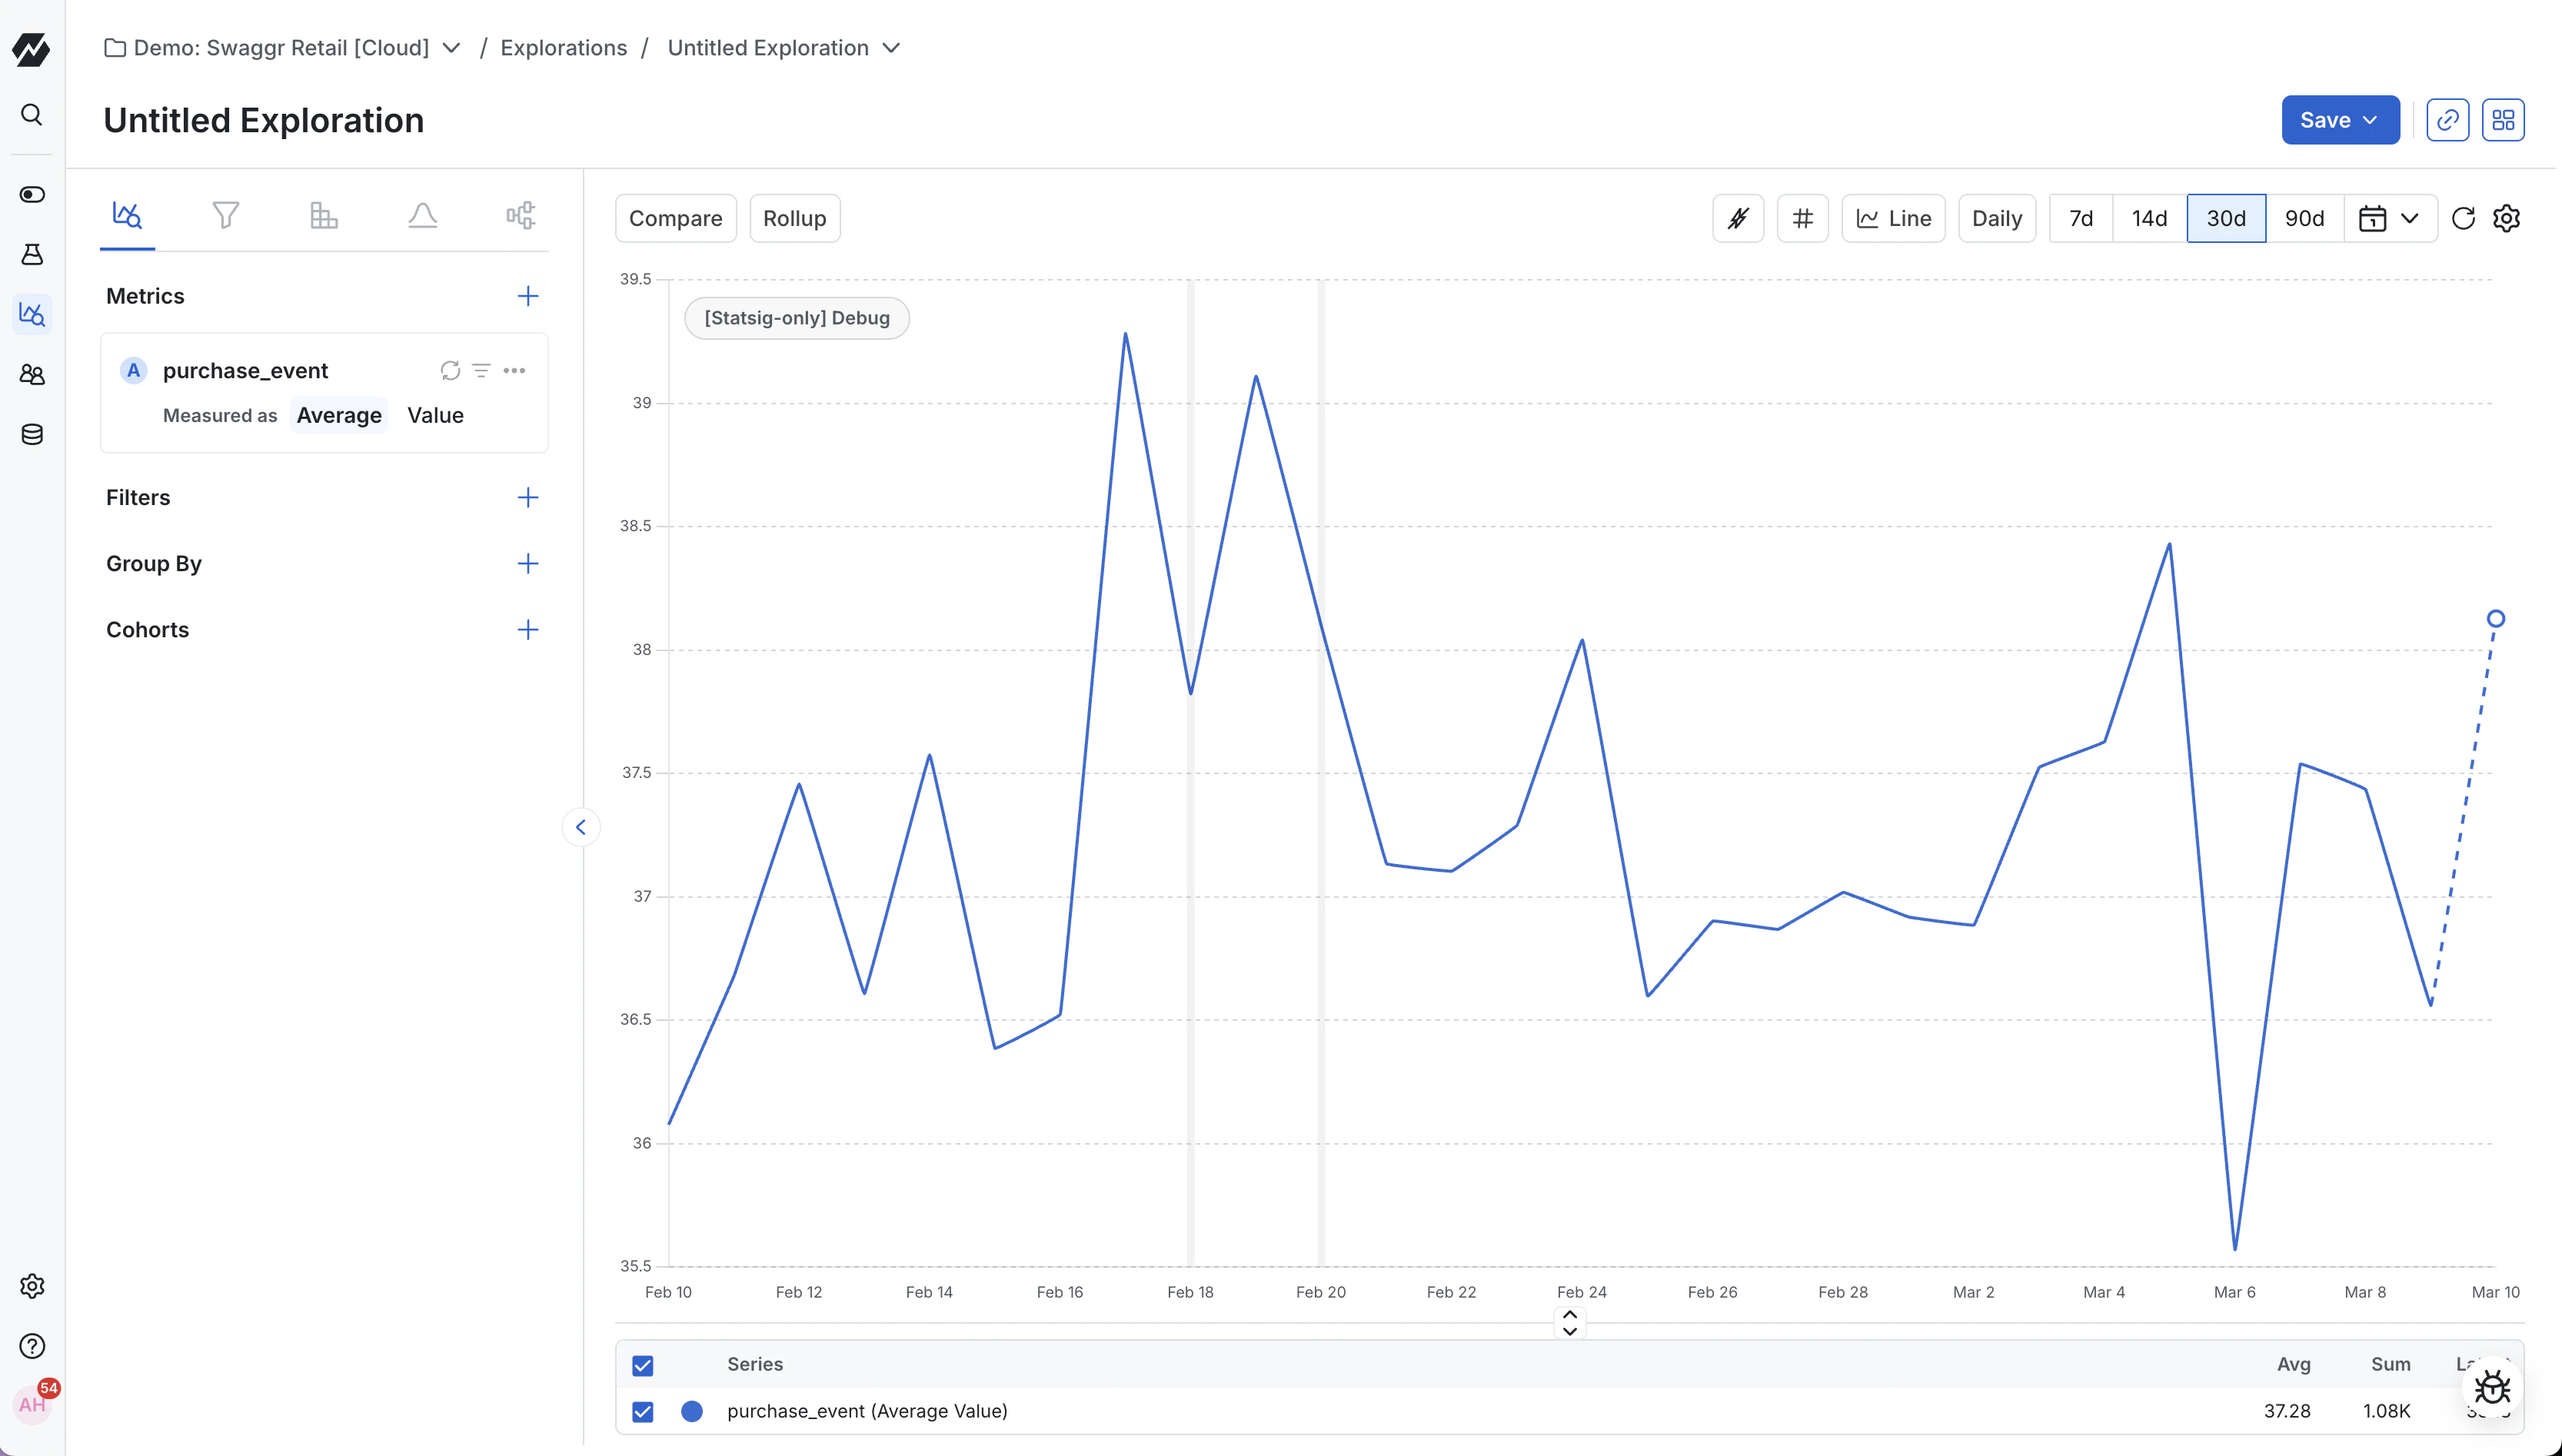Click the Compare button
This screenshot has height=1456, width=2562.
pyautogui.click(x=675, y=218)
